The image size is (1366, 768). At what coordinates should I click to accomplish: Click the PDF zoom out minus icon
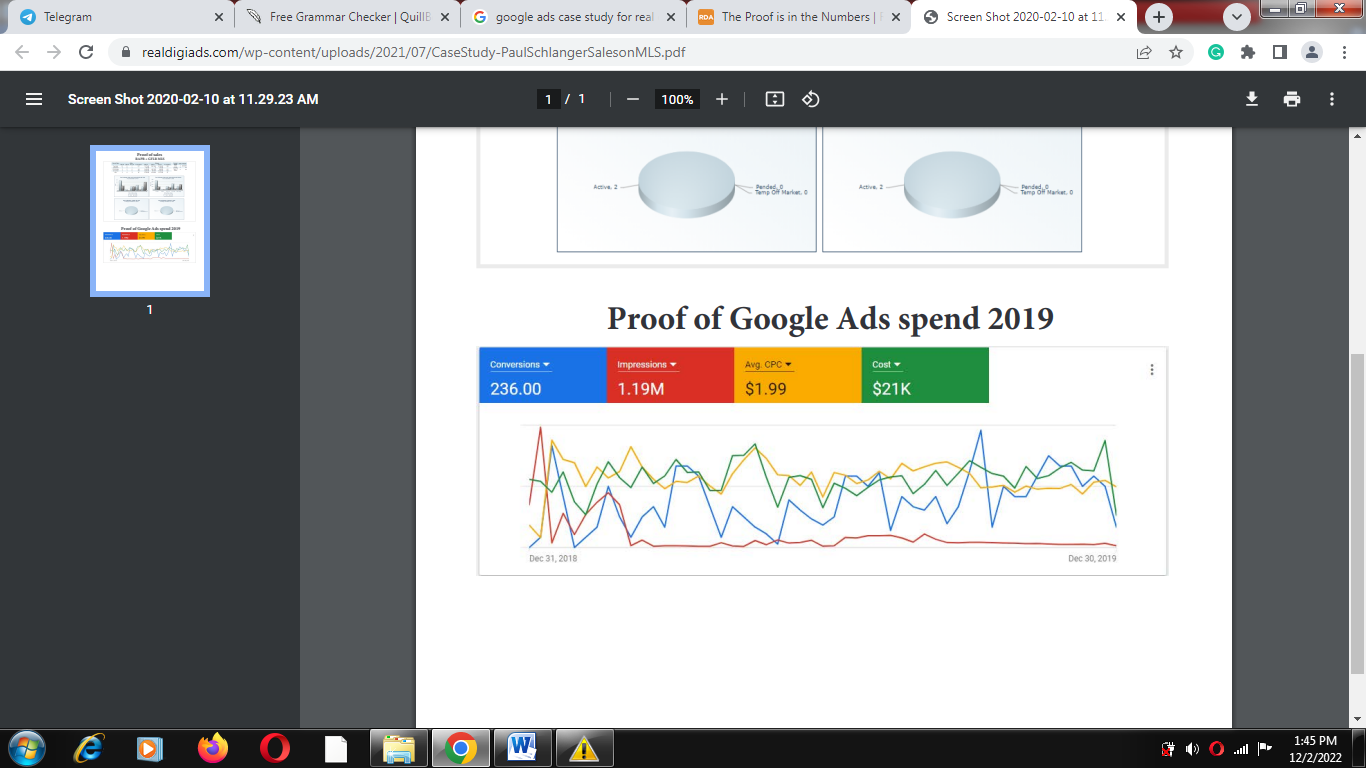coord(632,99)
